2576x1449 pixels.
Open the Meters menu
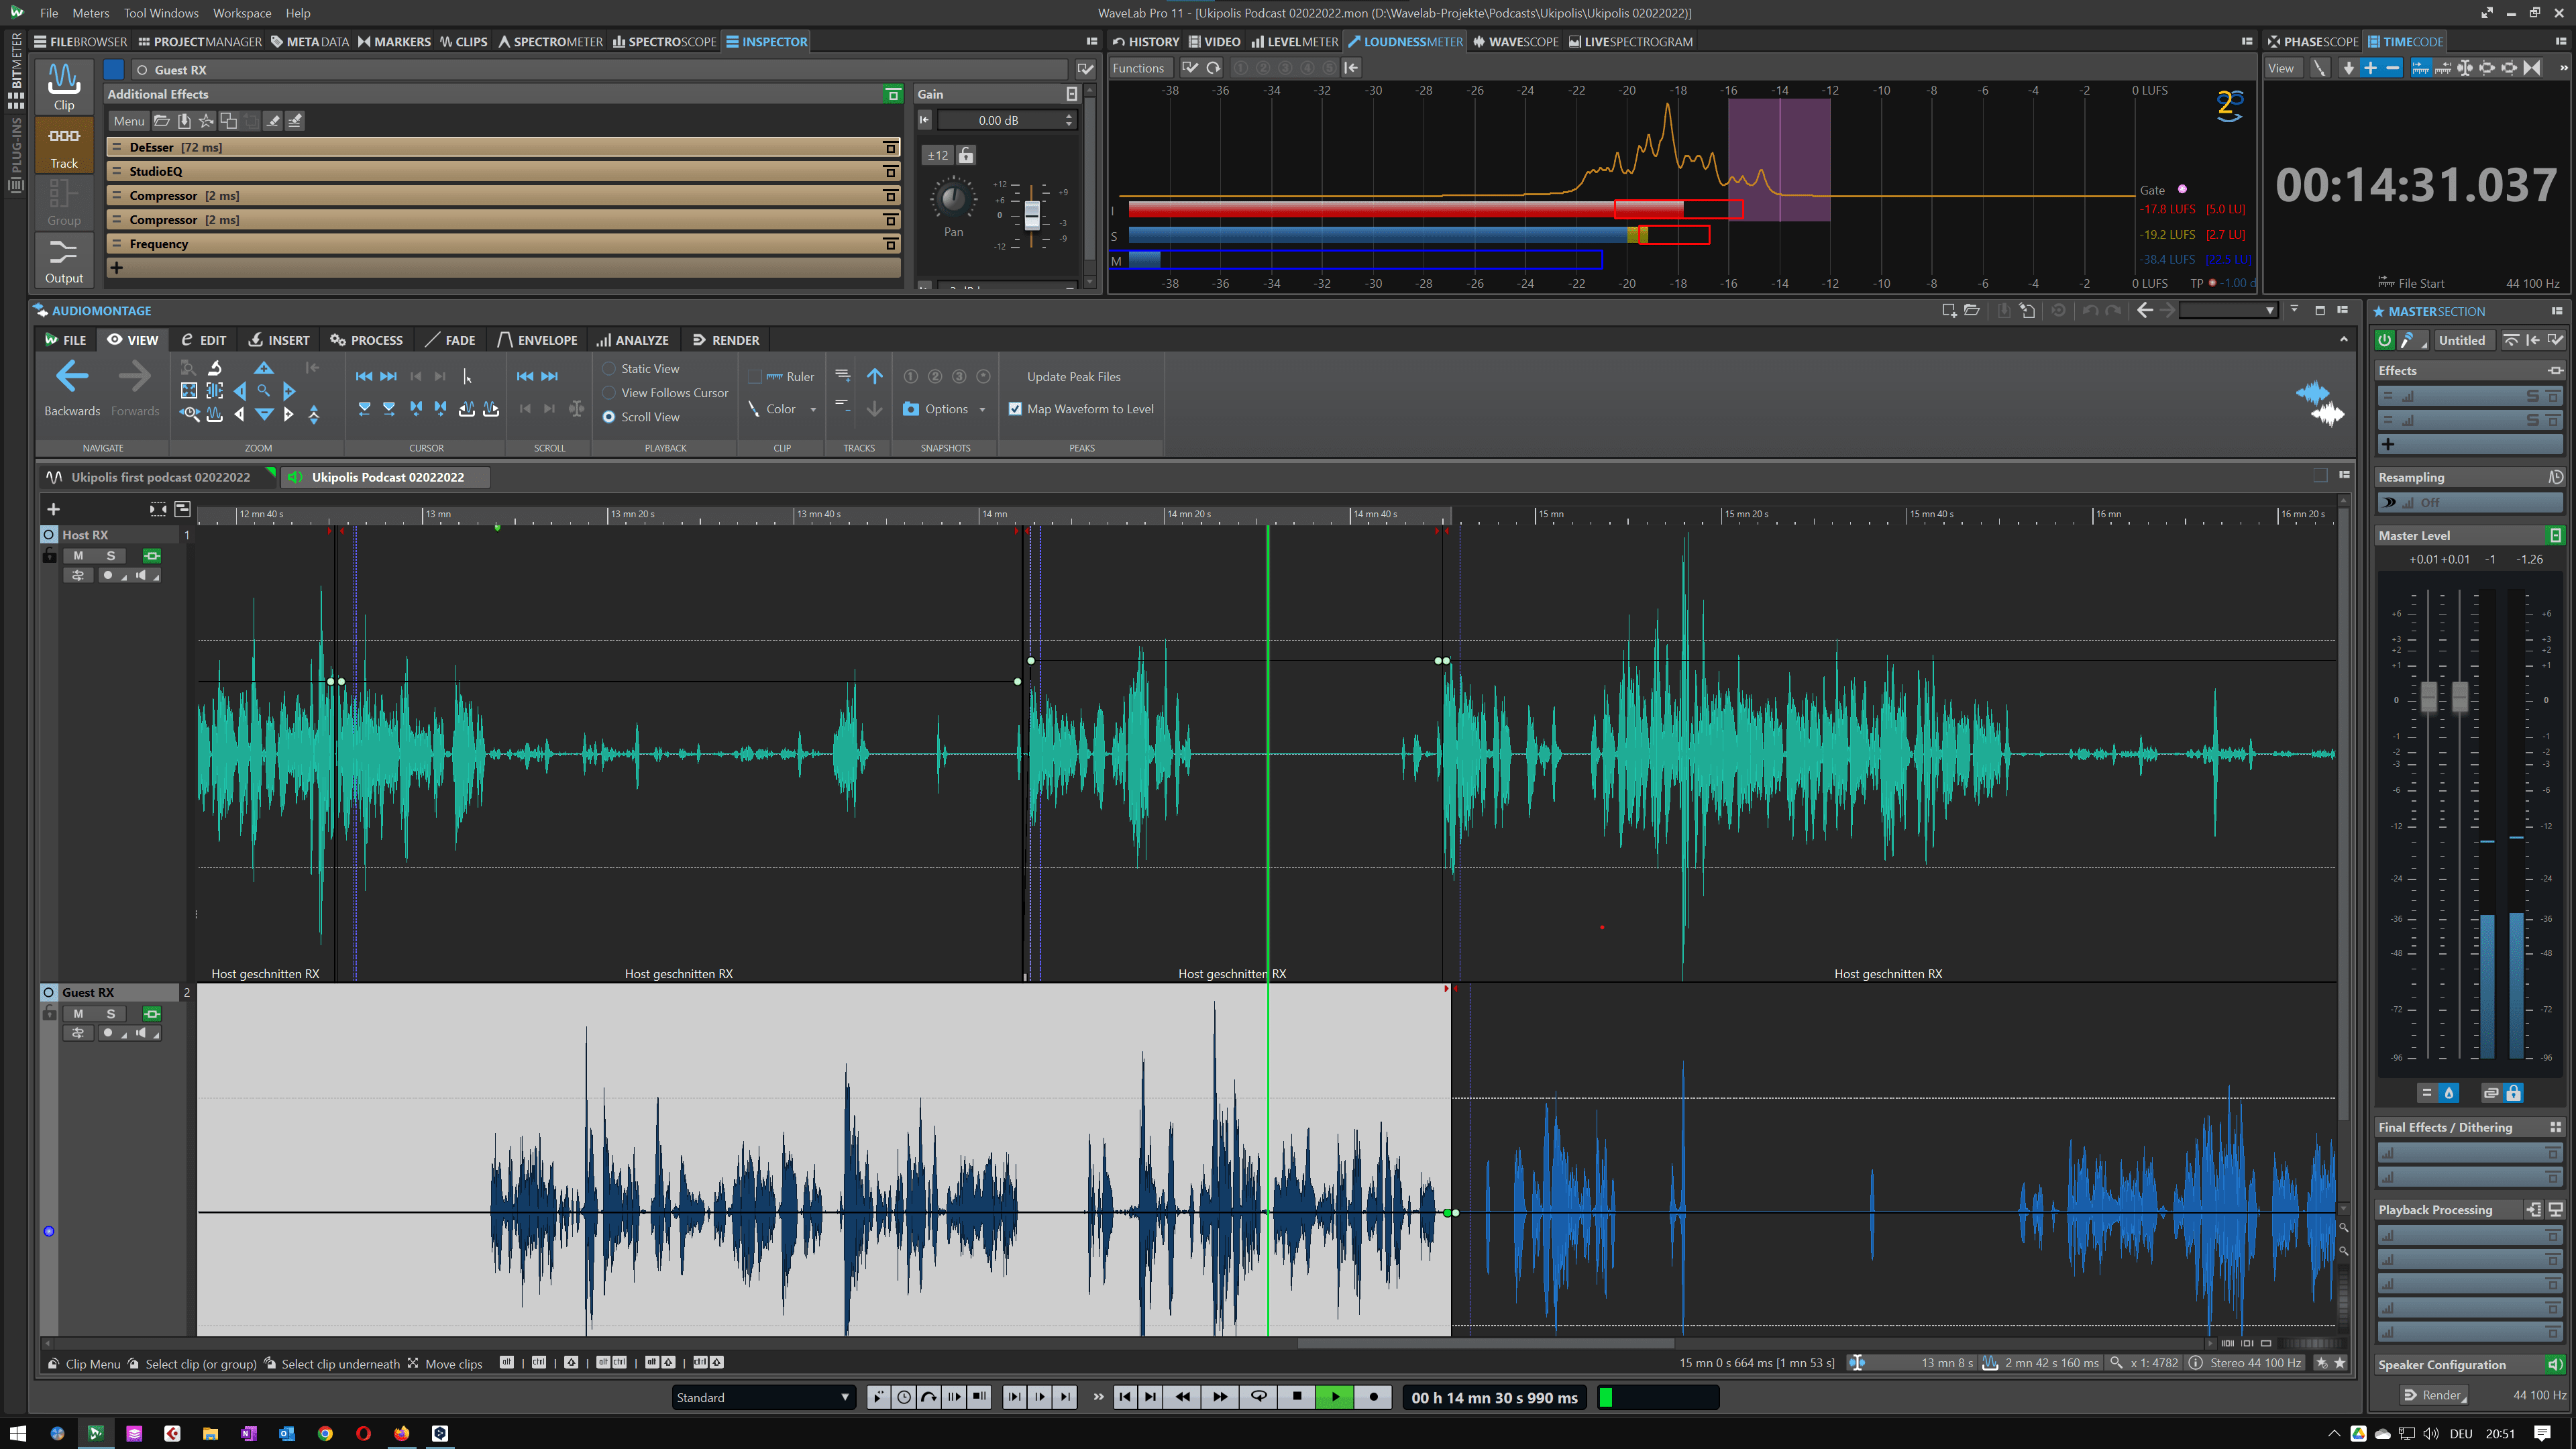[x=90, y=13]
